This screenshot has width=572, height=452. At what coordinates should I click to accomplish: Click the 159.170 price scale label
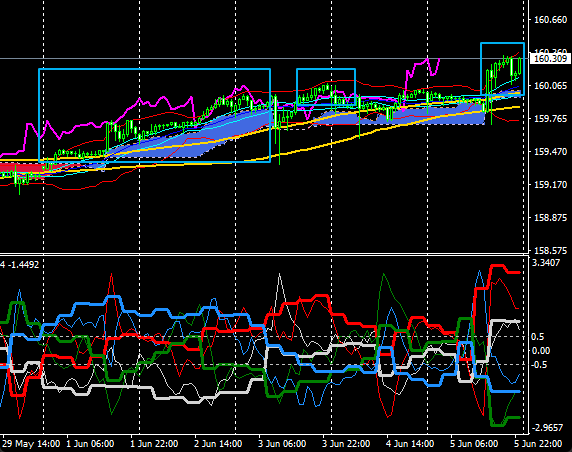click(x=550, y=185)
